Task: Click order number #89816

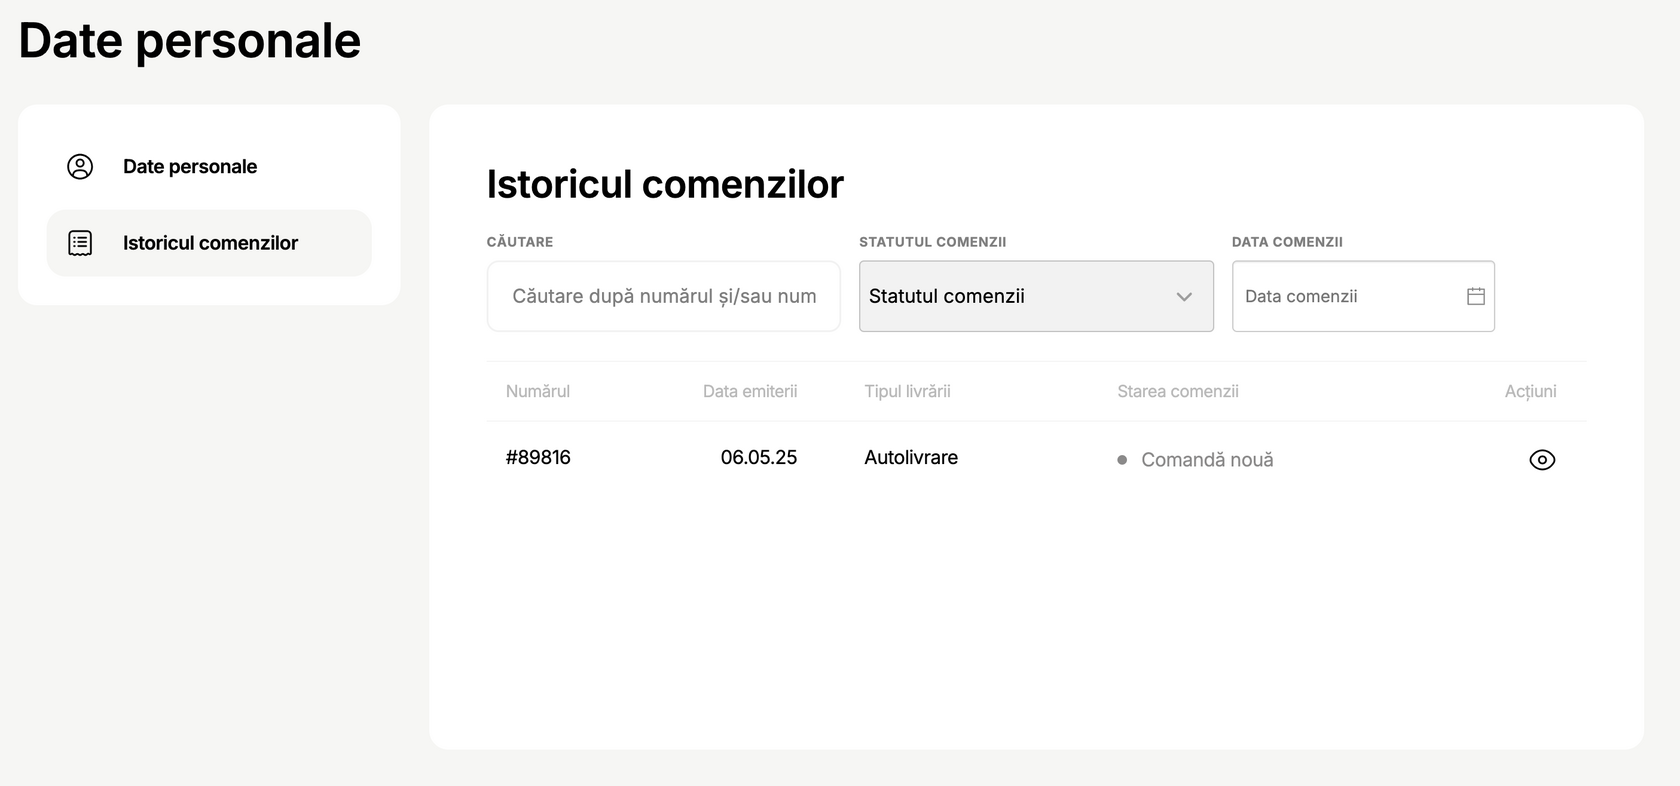Action: [x=538, y=457]
